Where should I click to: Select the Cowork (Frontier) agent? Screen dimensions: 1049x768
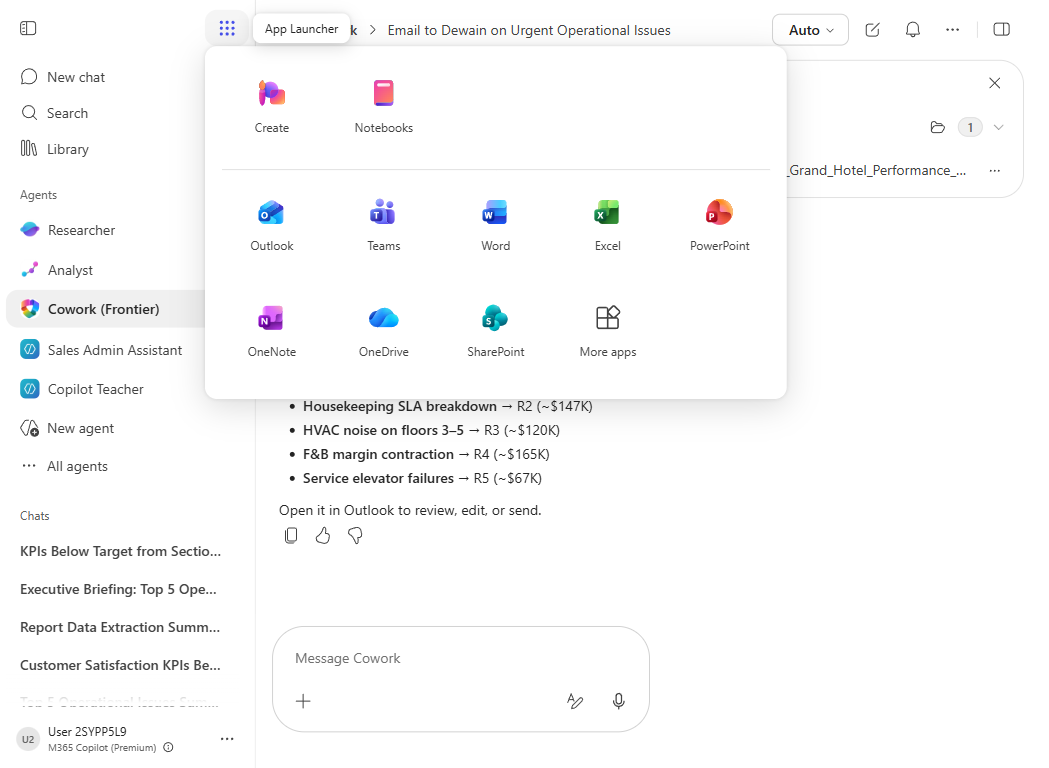[106, 309]
